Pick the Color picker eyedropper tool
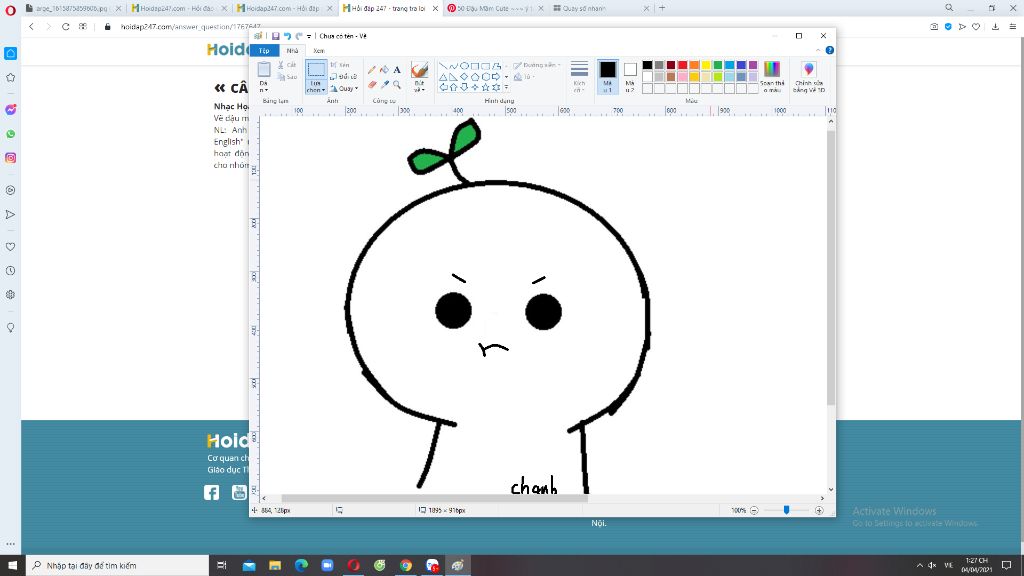1024x576 pixels. tap(384, 84)
